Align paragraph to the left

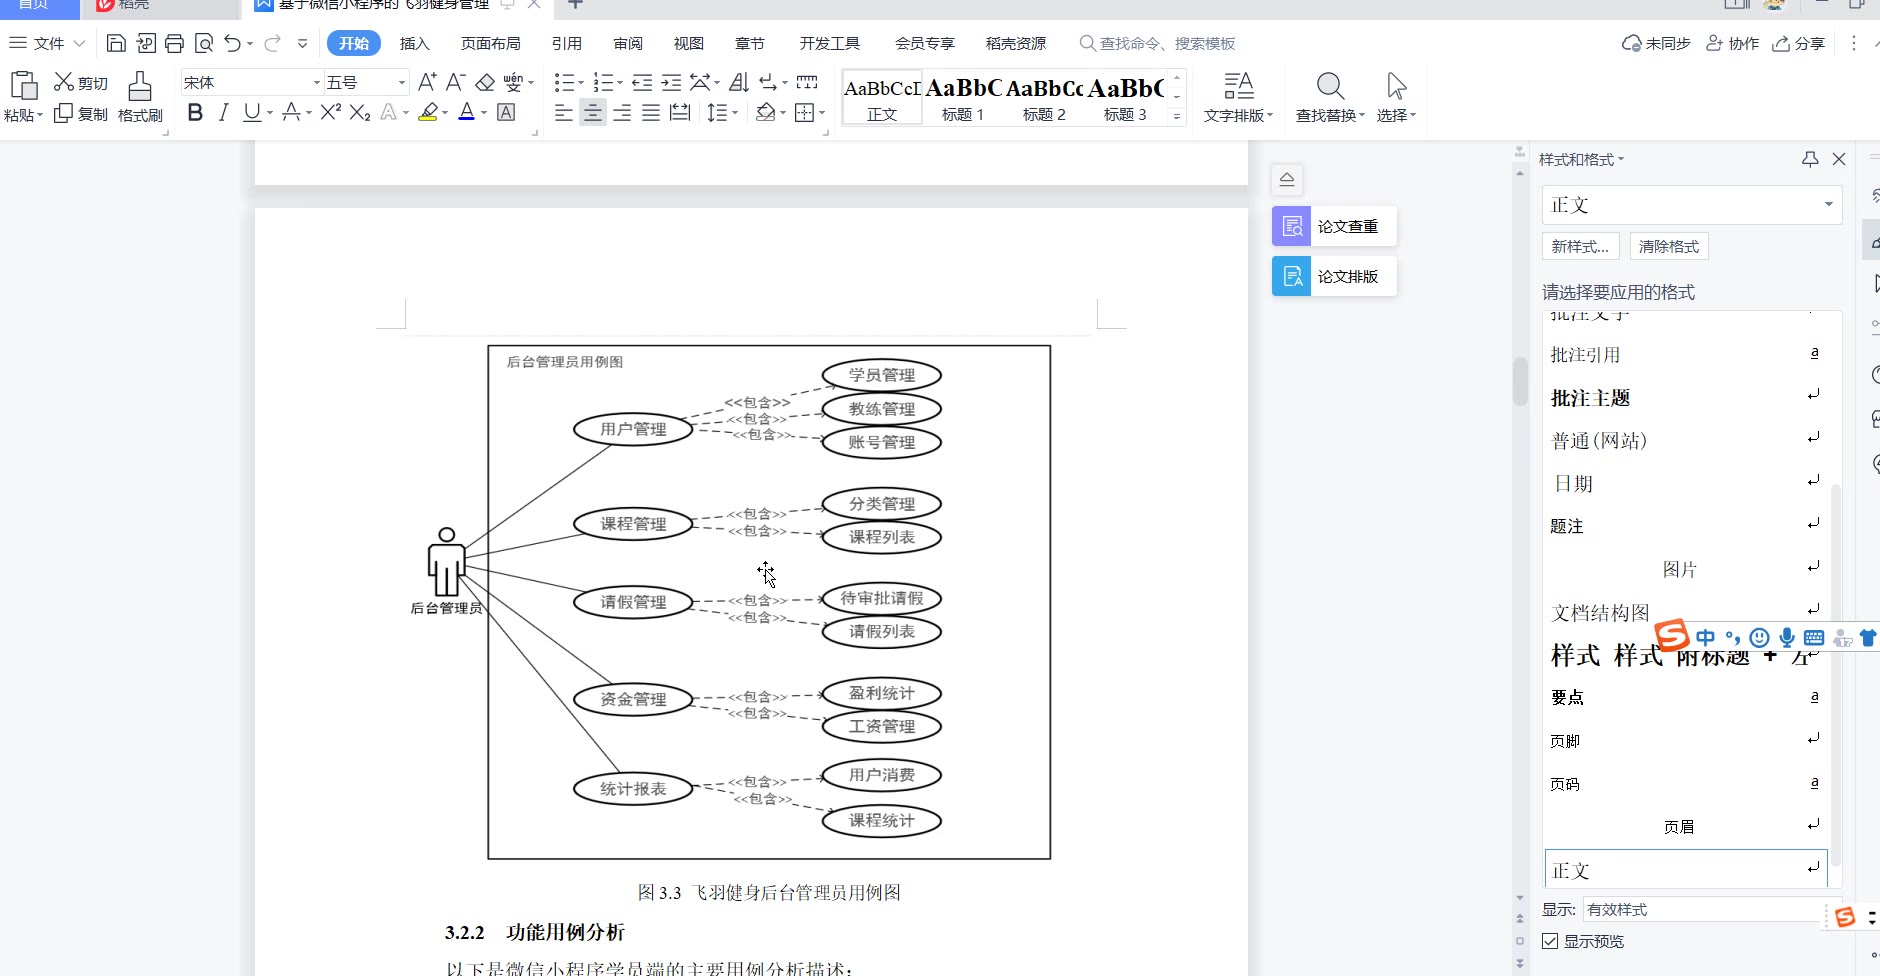(564, 113)
